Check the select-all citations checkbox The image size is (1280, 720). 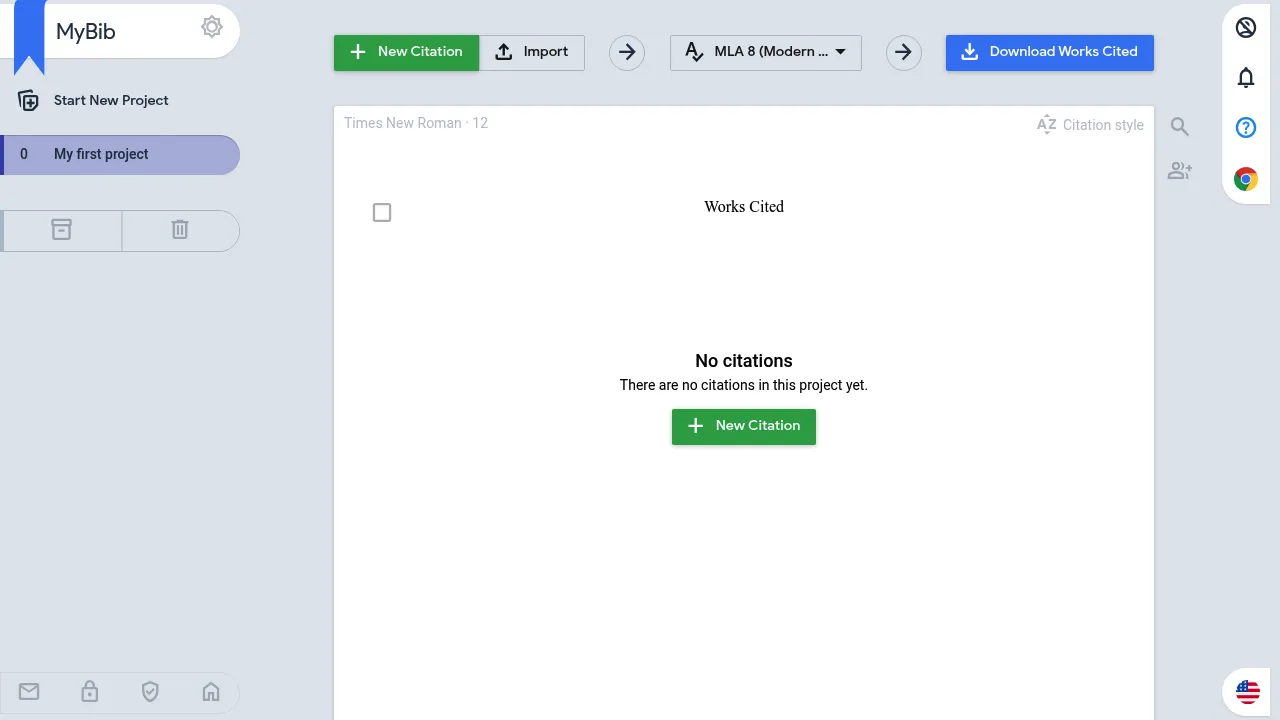382,212
